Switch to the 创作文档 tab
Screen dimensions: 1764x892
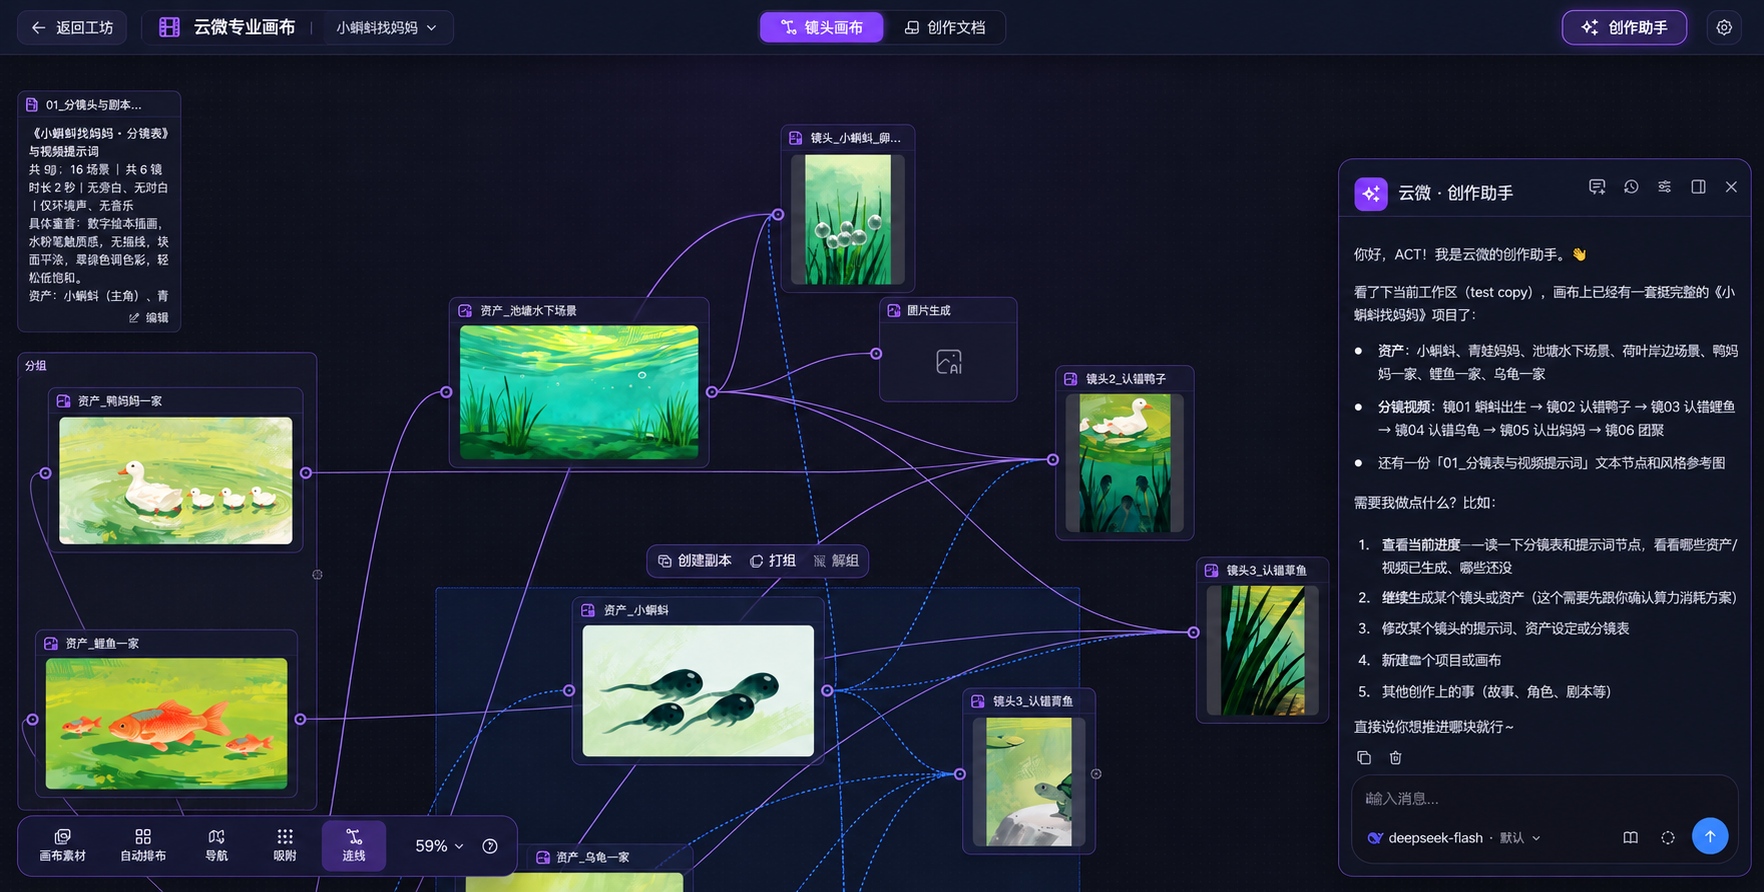tap(945, 27)
